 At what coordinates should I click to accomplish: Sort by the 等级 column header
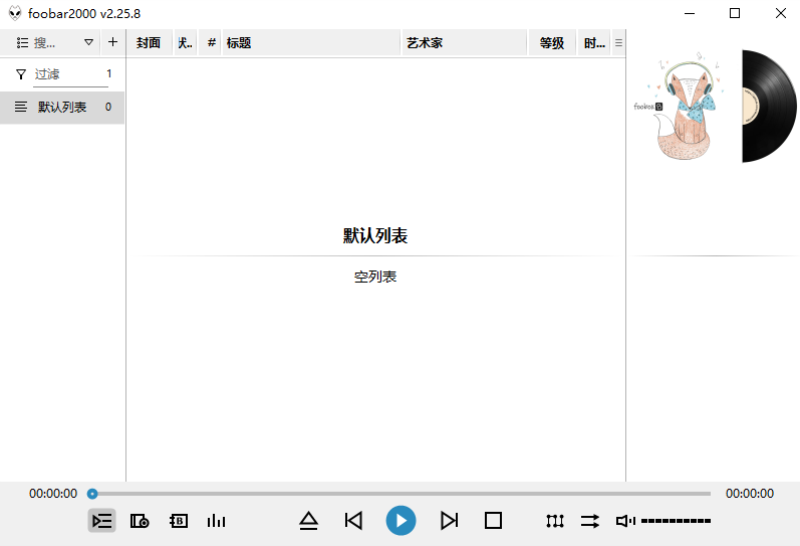552,43
